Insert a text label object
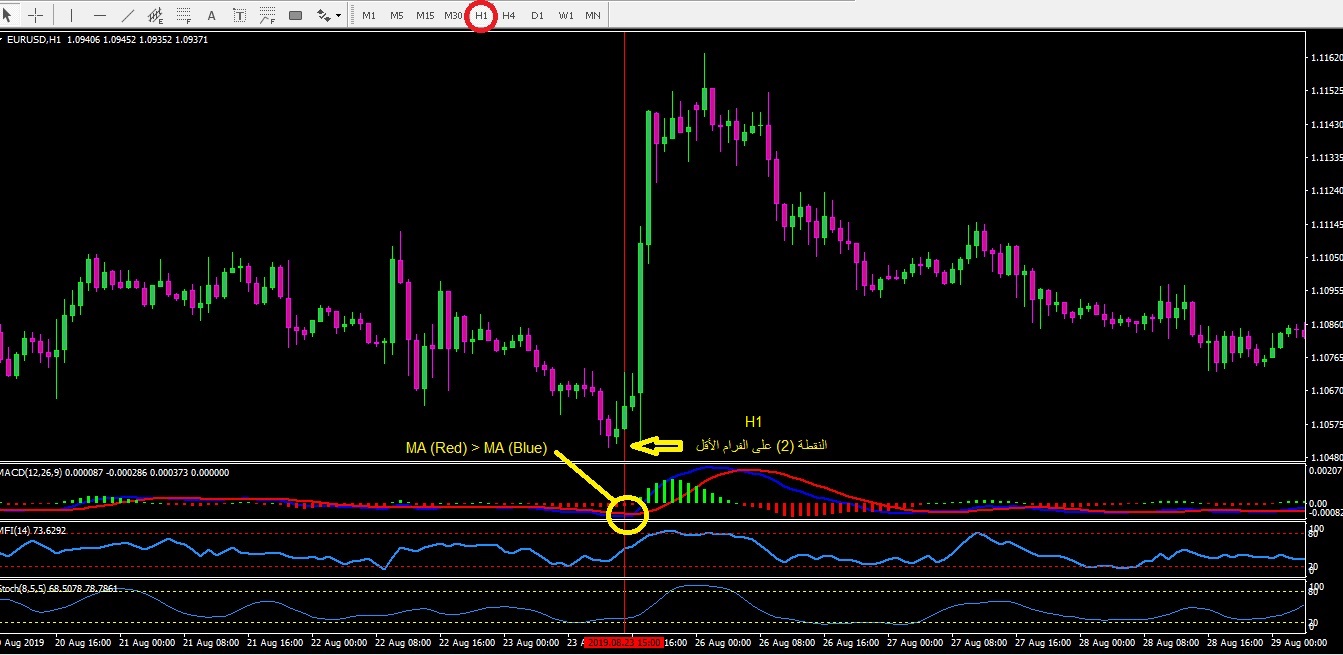The width and height of the screenshot is (1343, 655). click(x=240, y=15)
